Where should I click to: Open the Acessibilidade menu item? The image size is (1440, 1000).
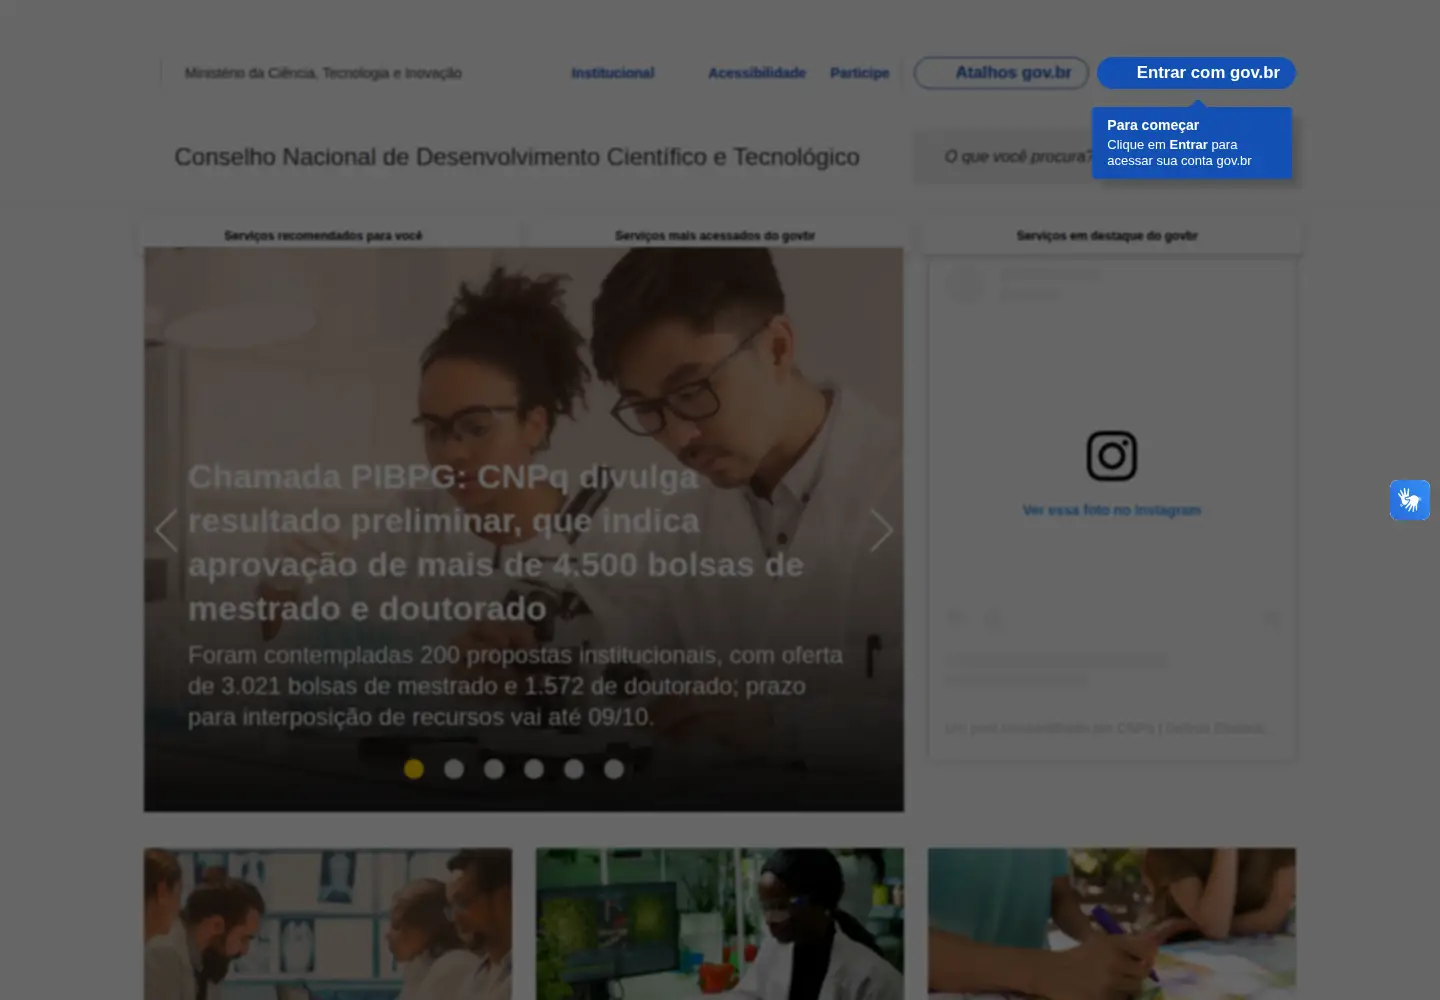tap(757, 73)
